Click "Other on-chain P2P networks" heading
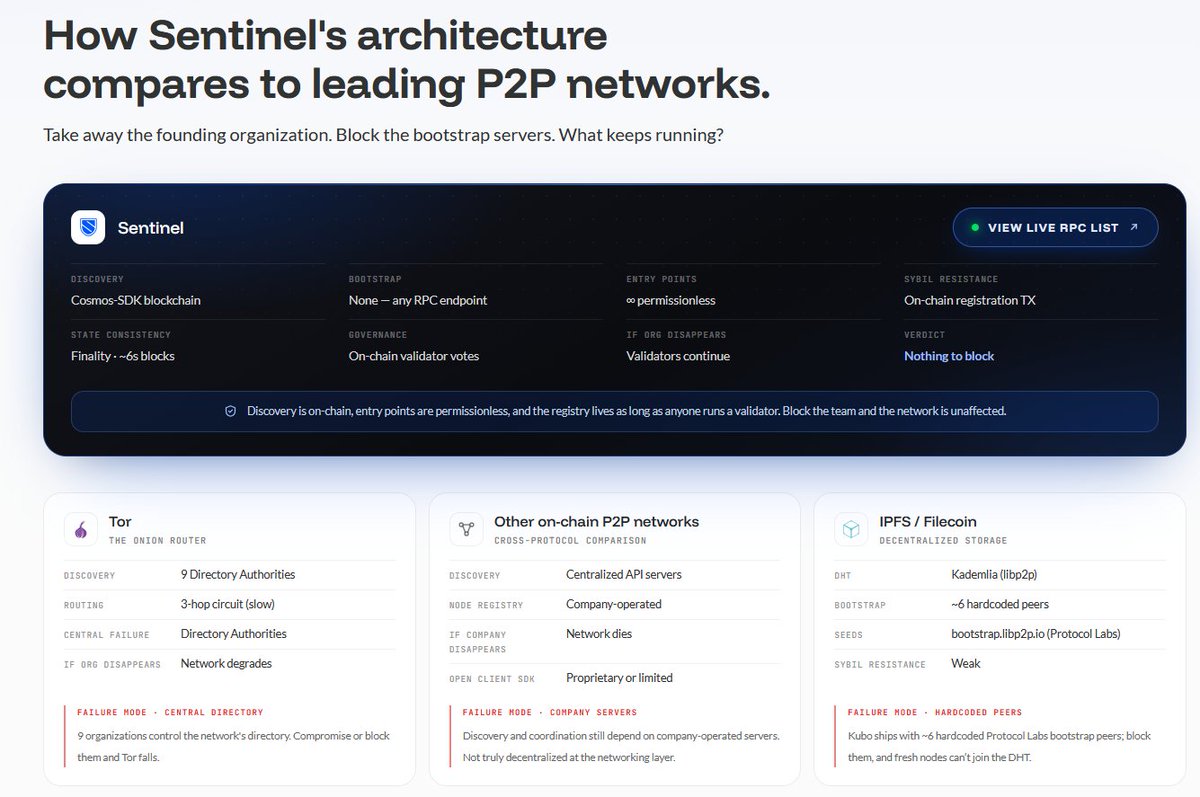The width and height of the screenshot is (1200, 797). coord(596,521)
